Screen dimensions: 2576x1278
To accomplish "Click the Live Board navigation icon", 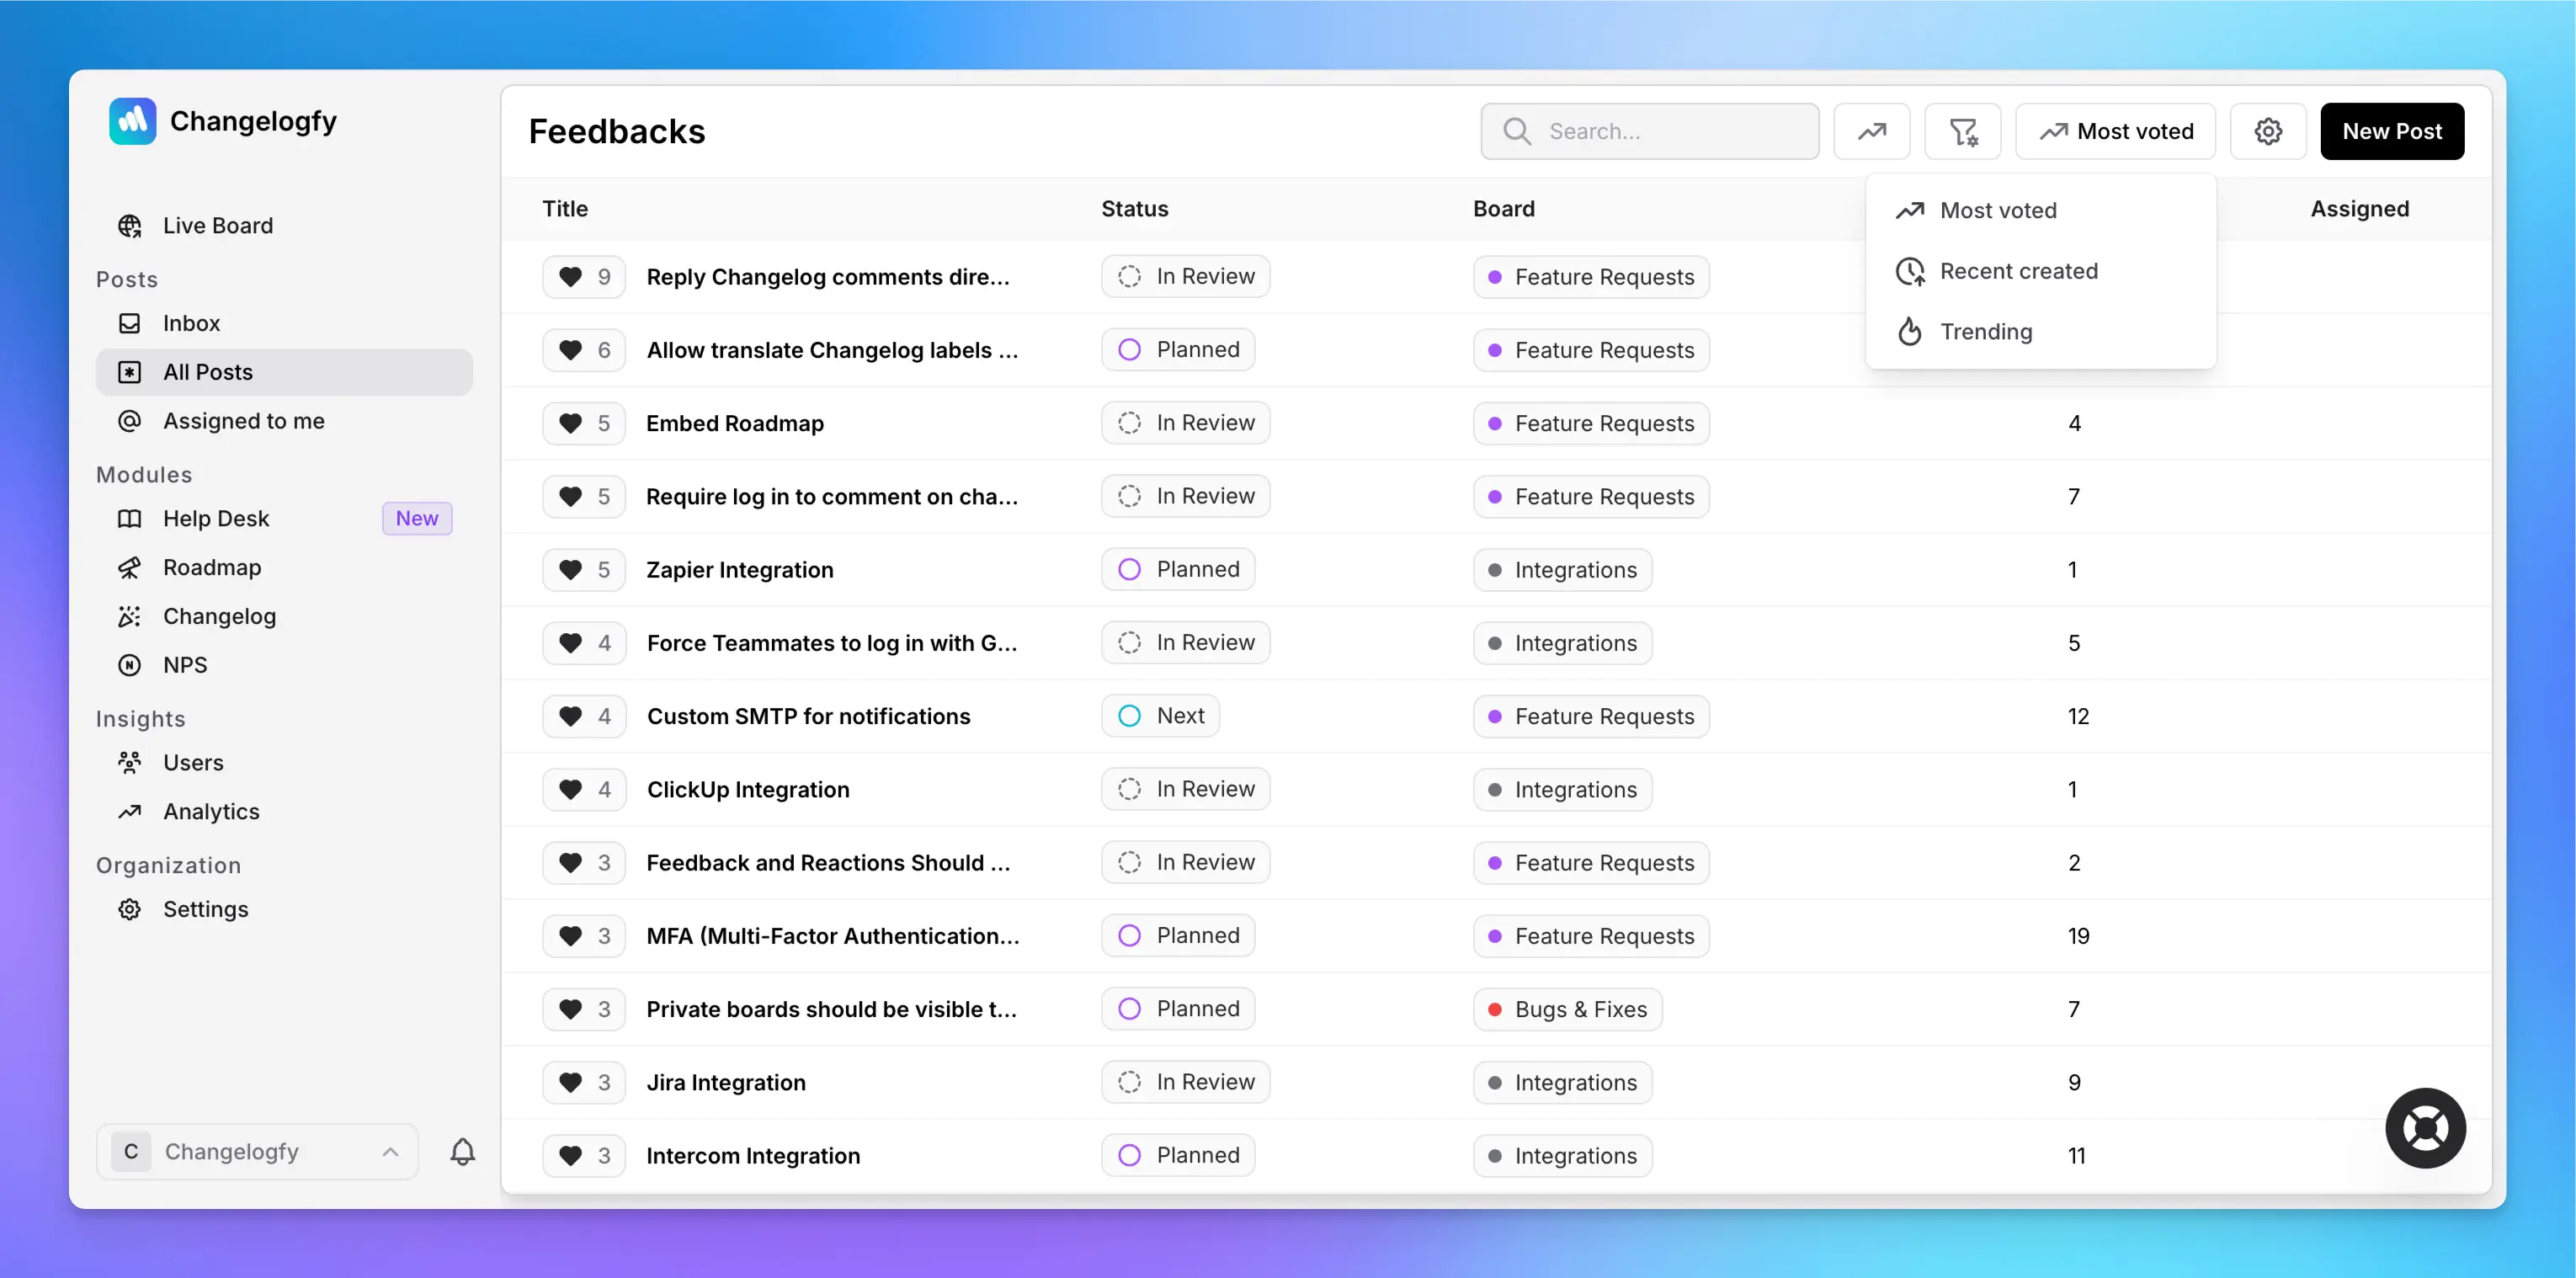I will click(x=131, y=223).
